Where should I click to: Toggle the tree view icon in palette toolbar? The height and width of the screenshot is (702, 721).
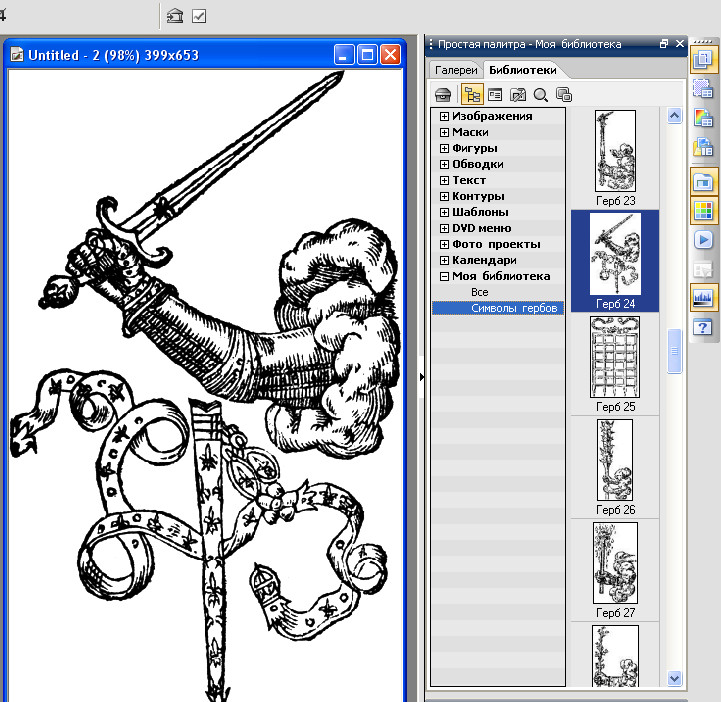(x=472, y=95)
